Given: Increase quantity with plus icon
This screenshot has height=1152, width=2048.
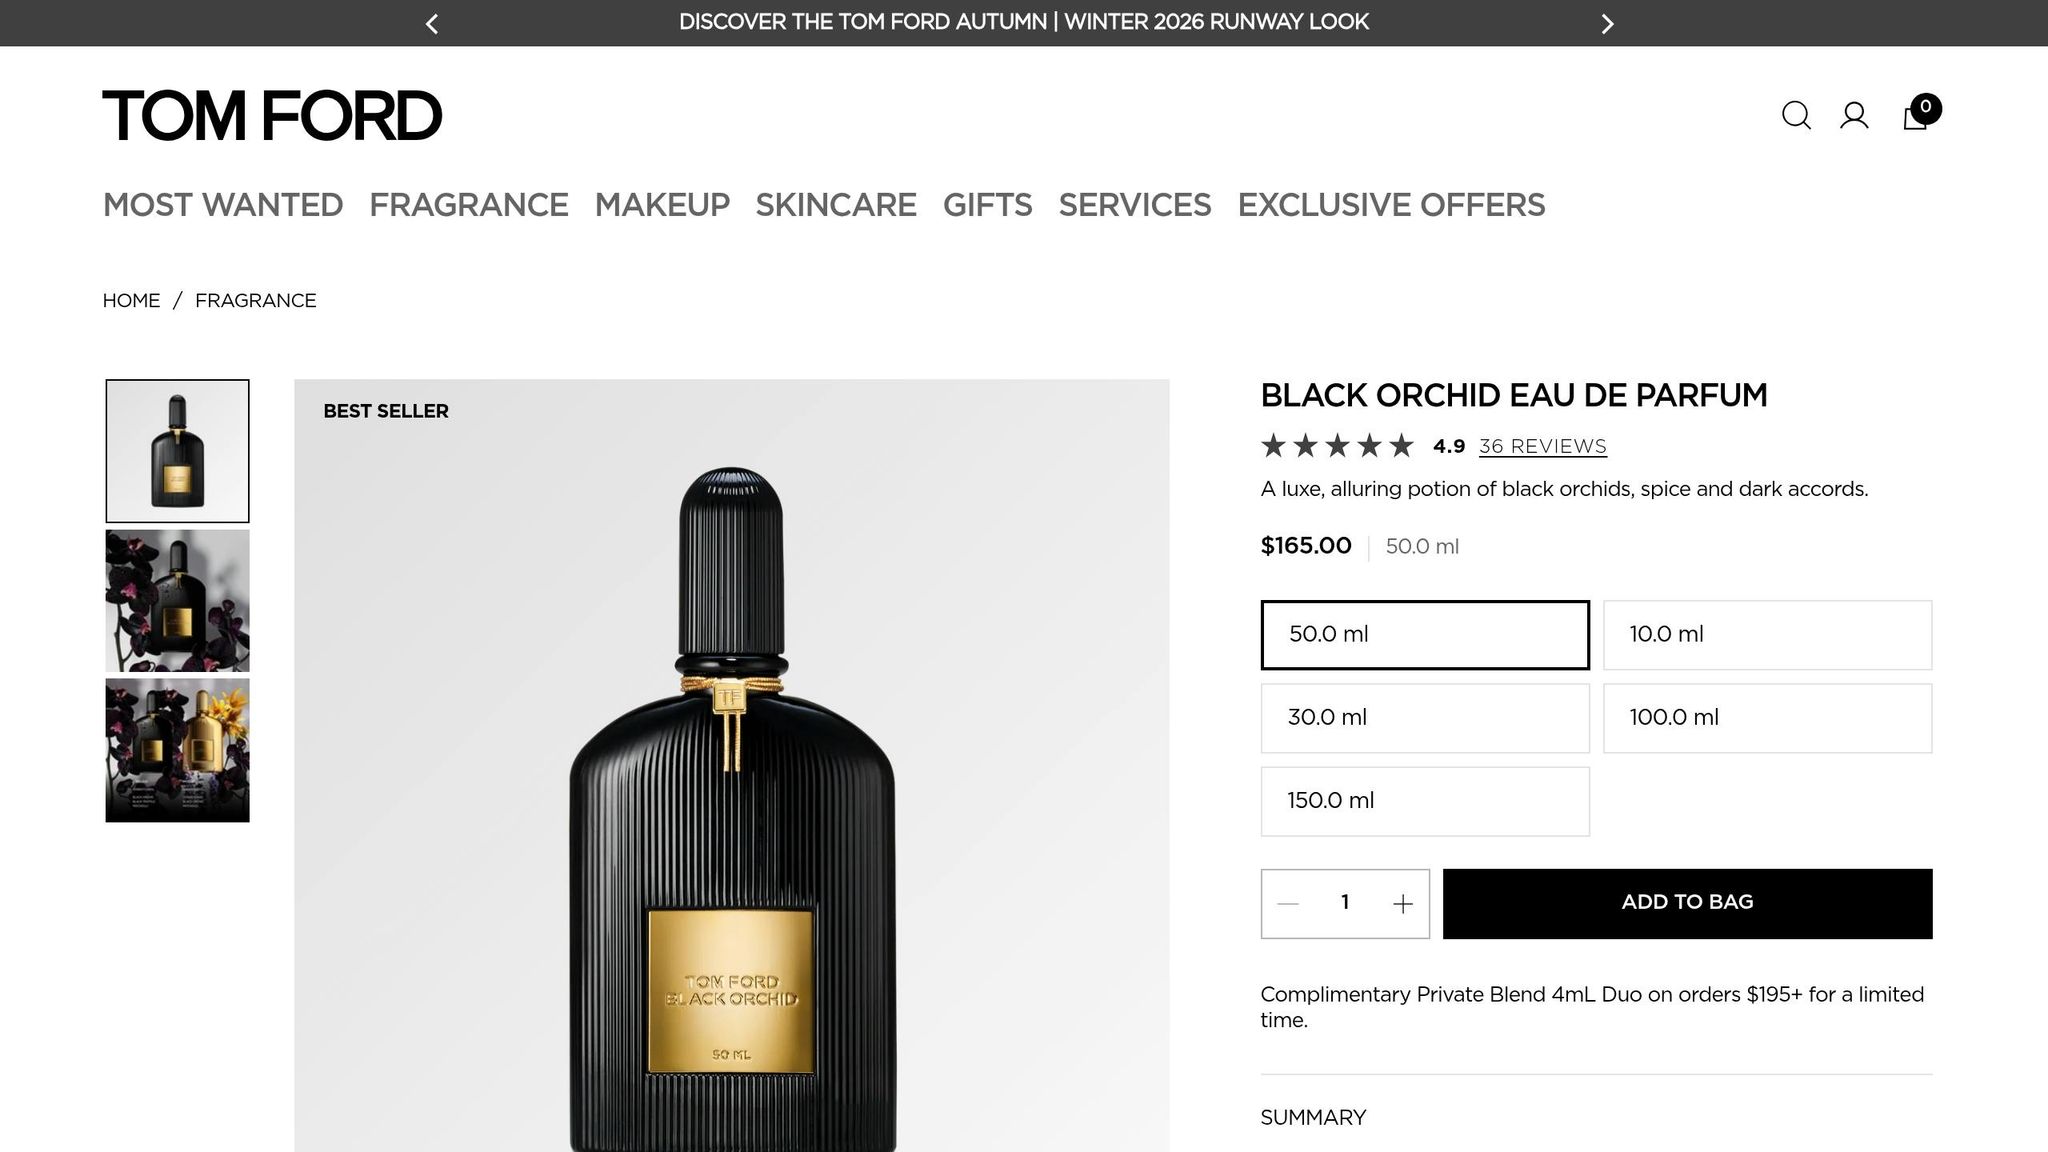Looking at the screenshot, I should click(x=1403, y=904).
